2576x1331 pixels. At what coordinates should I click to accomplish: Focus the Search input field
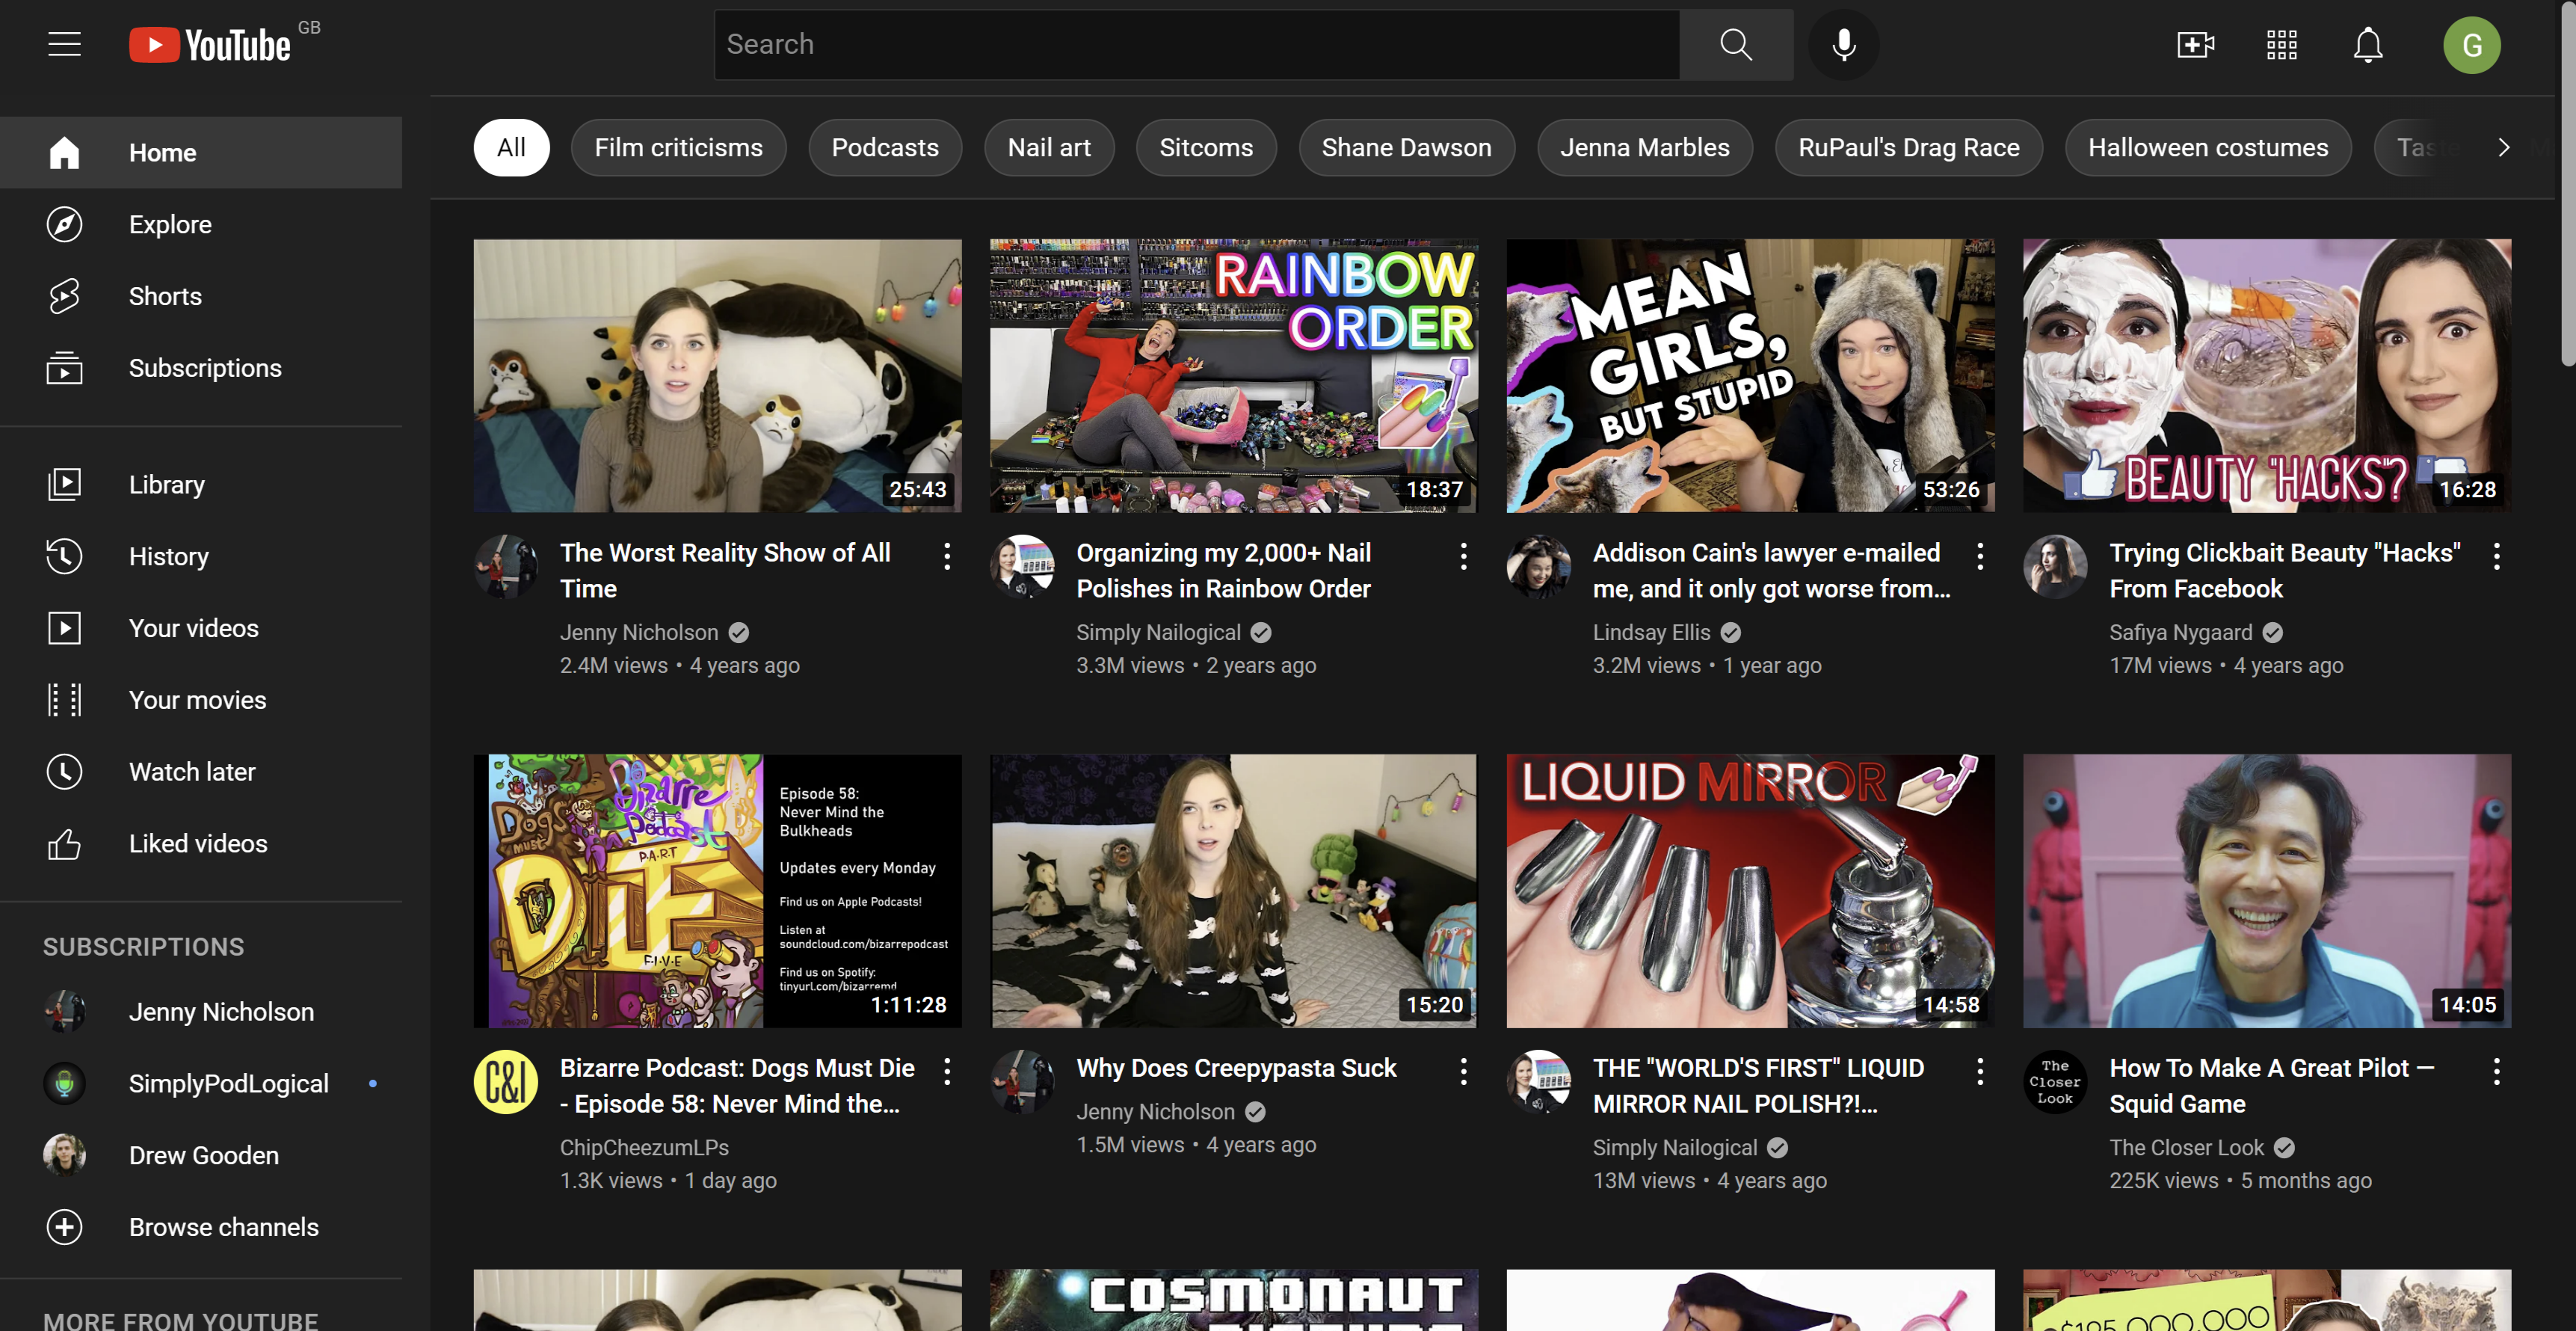(1197, 44)
